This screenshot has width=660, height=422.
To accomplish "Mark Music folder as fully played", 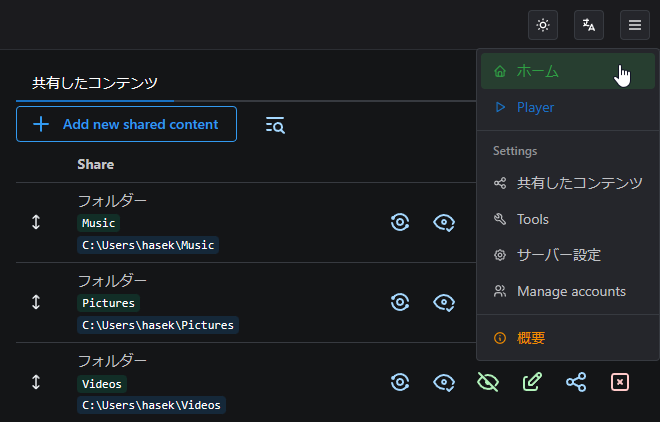I will [x=444, y=223].
